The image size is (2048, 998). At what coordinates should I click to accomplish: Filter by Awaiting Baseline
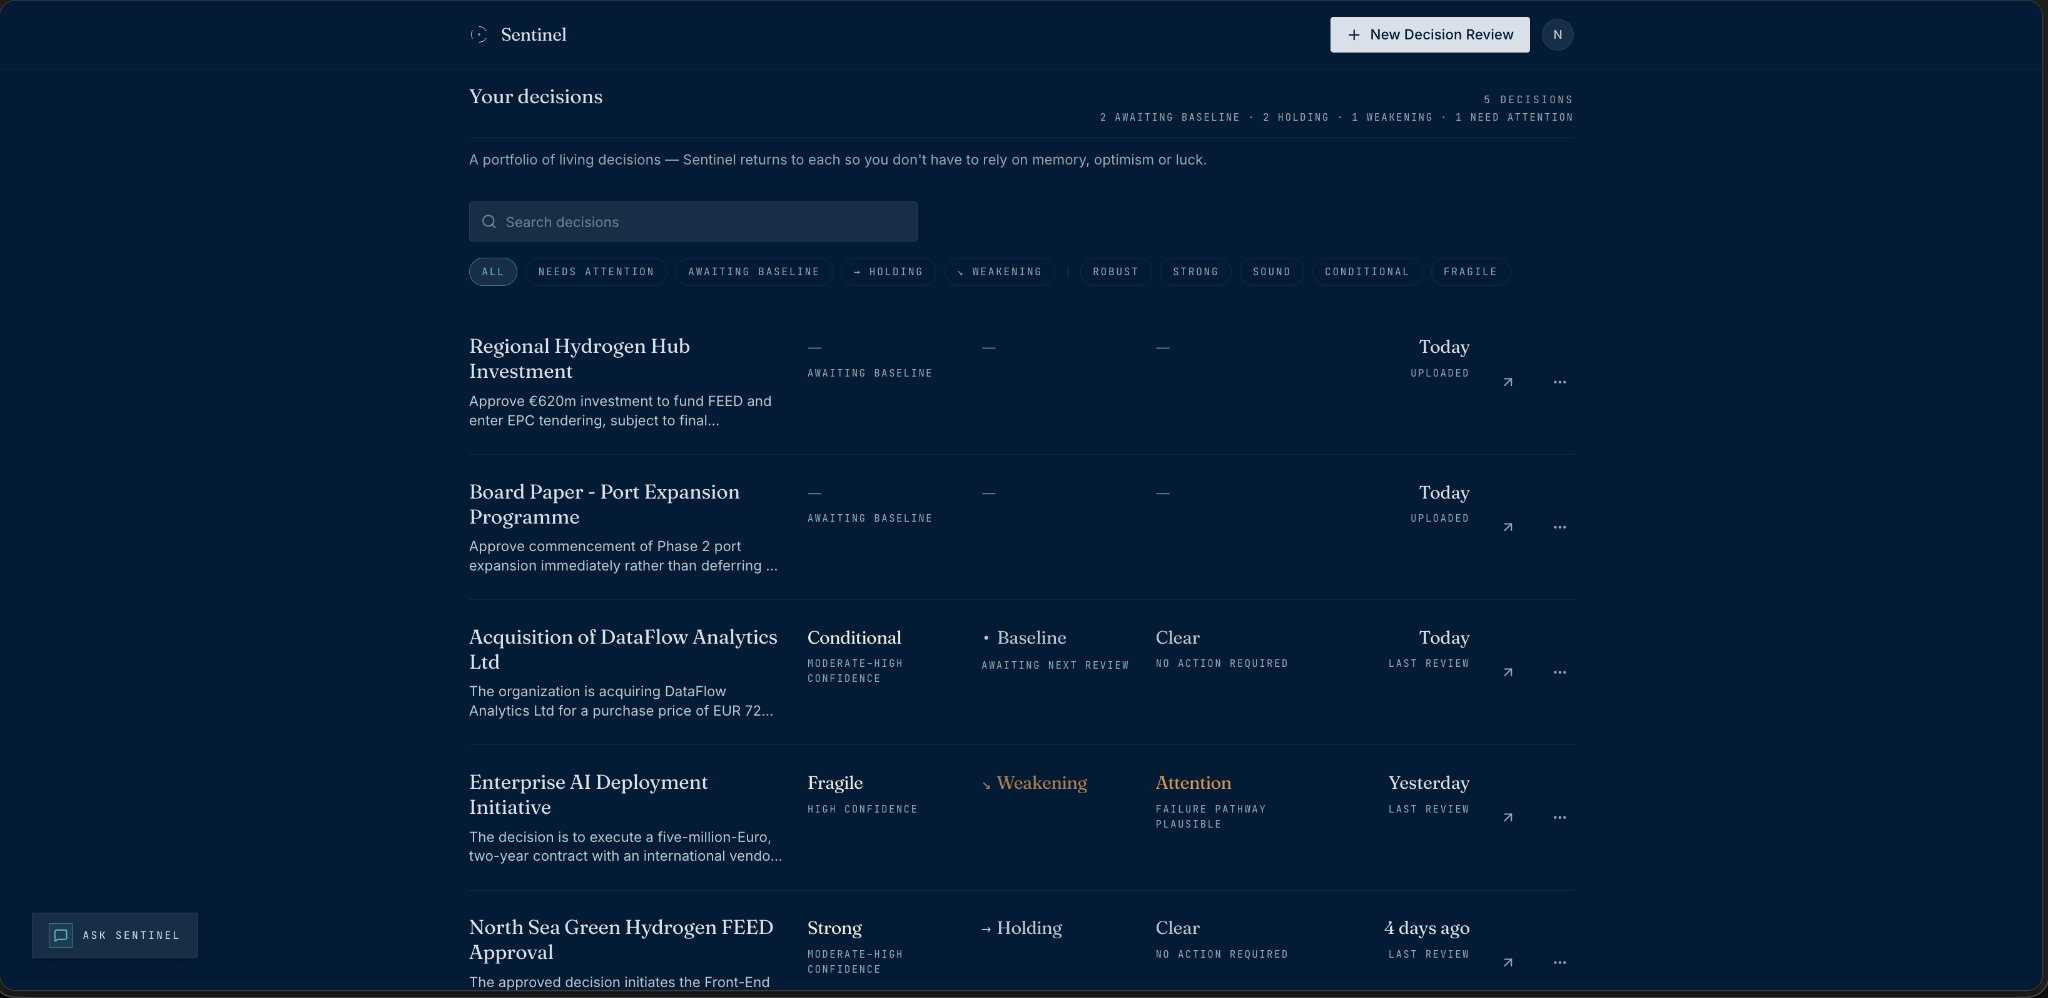click(x=754, y=272)
